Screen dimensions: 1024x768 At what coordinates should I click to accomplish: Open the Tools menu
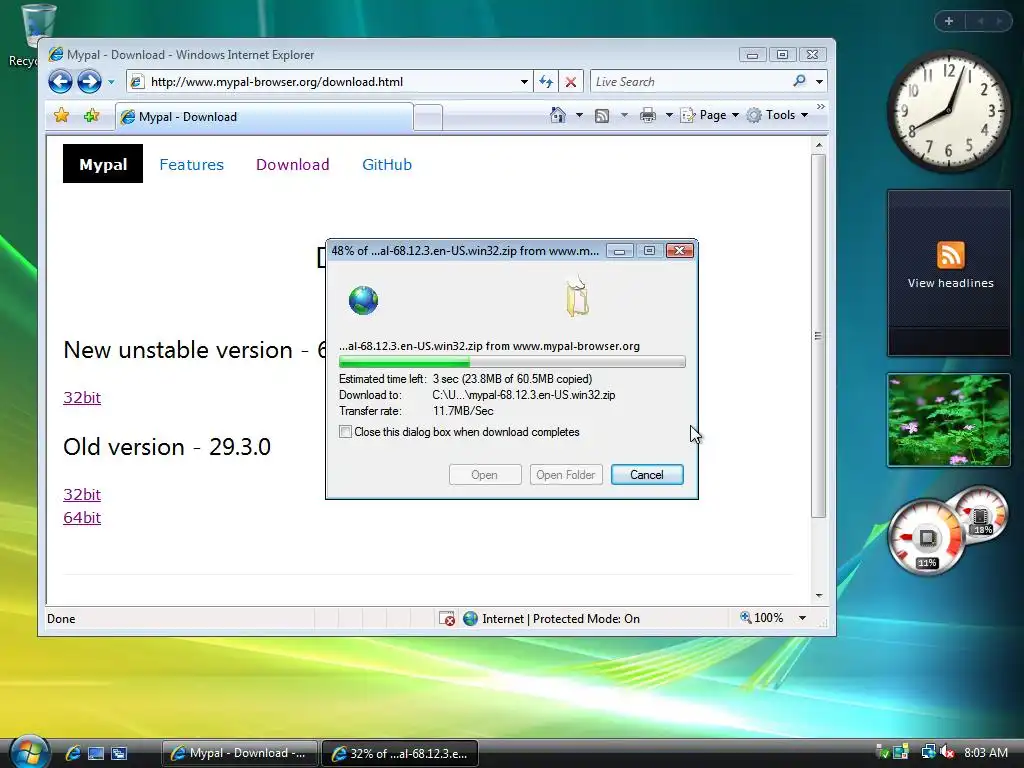click(x=778, y=115)
